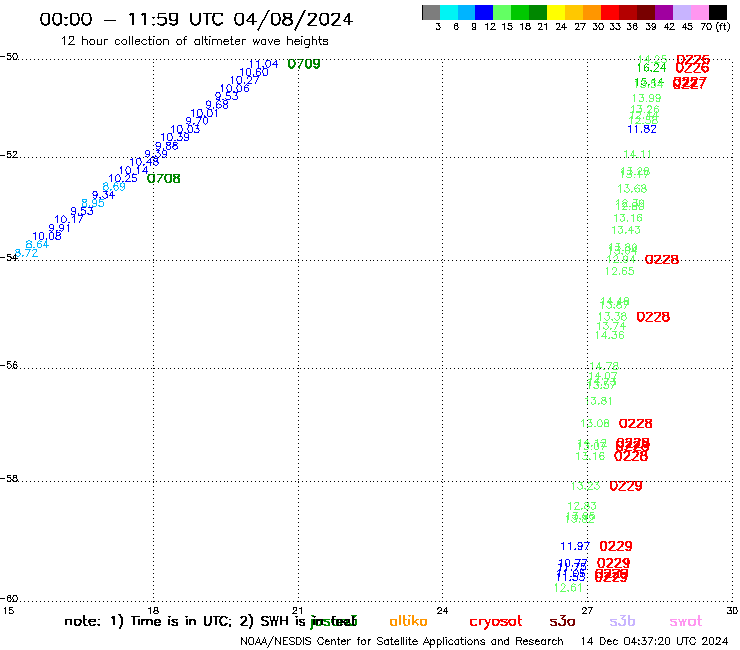Click the '13.43' wave height value
The width and height of the screenshot is (740, 650).
(626, 230)
